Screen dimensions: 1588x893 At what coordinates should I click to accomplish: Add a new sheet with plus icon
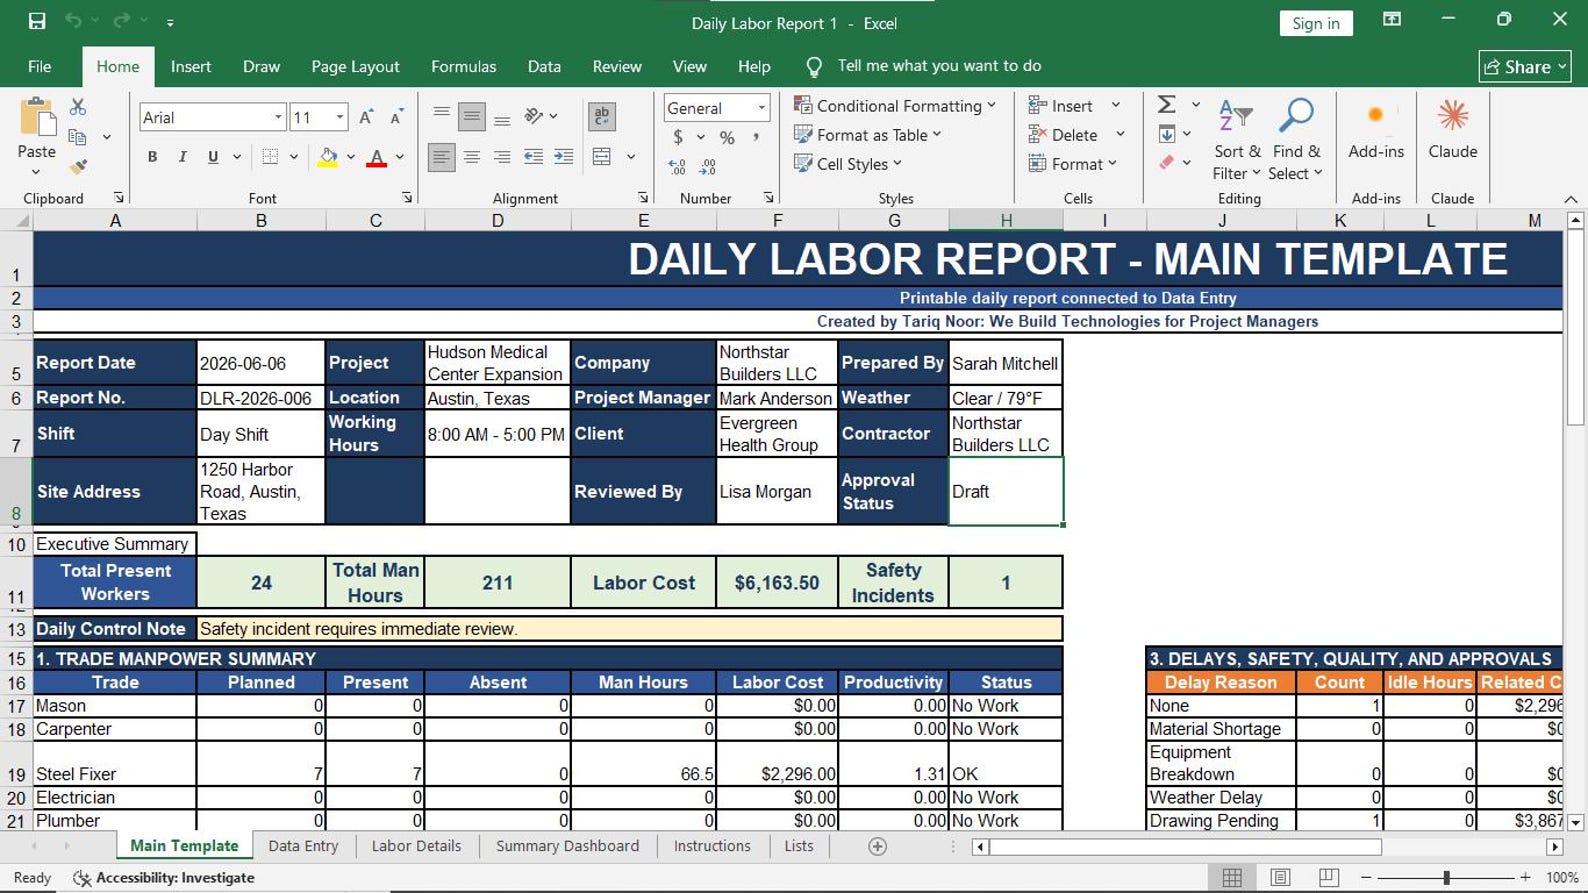pos(877,846)
